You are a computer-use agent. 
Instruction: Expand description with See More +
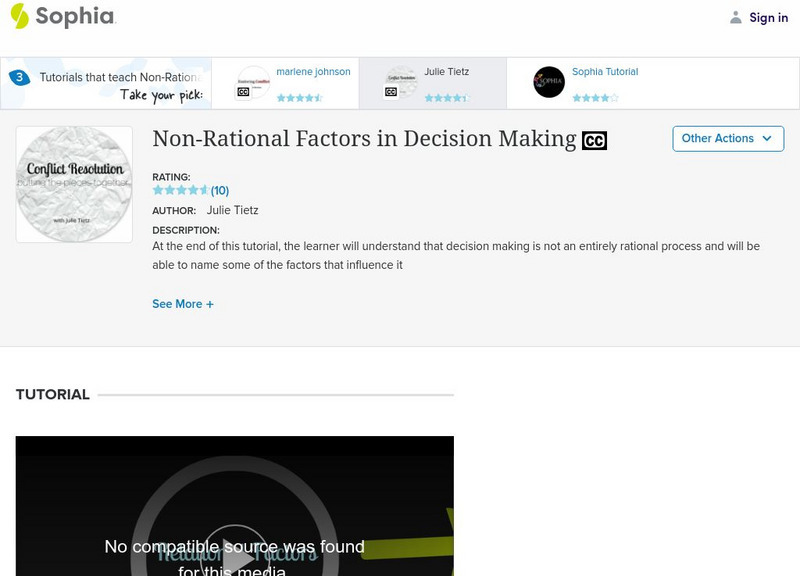coord(183,304)
